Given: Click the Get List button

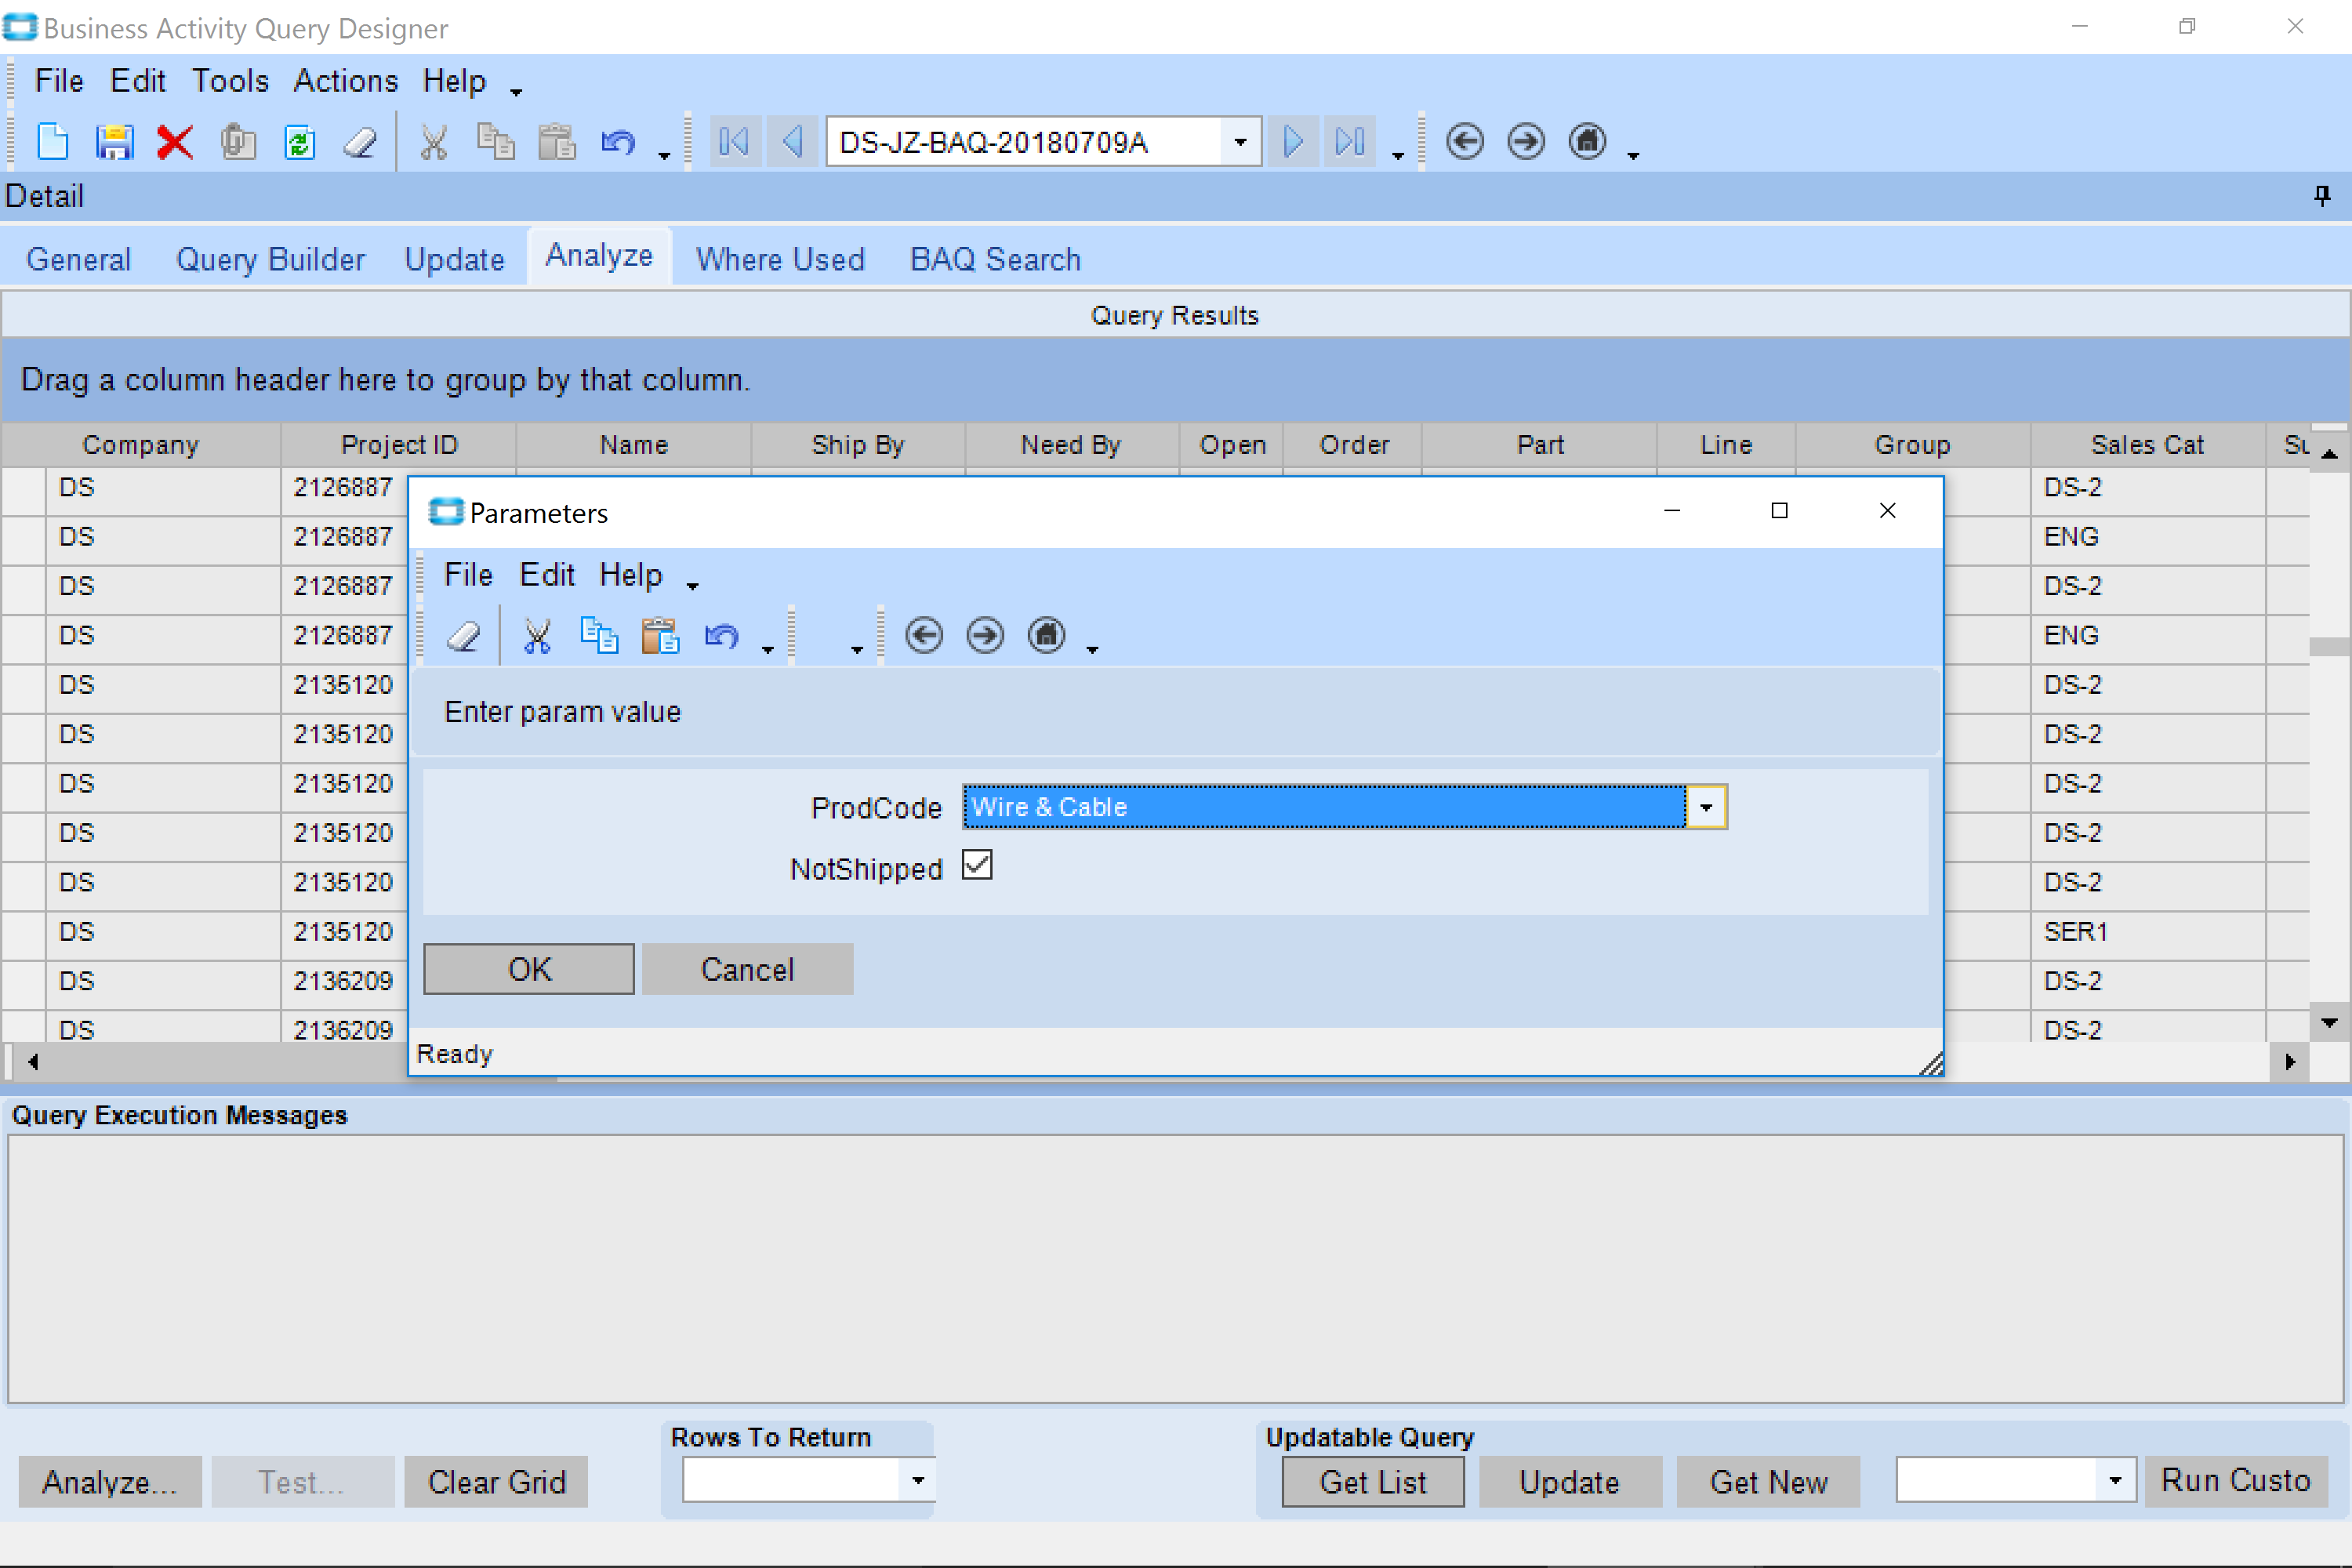Looking at the screenshot, I should point(1373,1482).
